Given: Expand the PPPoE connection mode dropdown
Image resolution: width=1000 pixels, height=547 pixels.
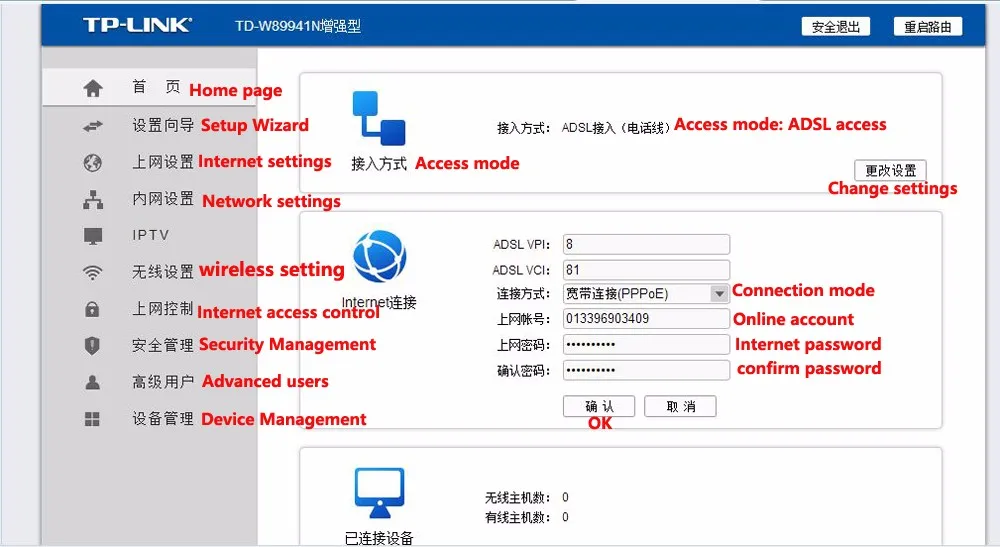Looking at the screenshot, I should click(x=719, y=294).
